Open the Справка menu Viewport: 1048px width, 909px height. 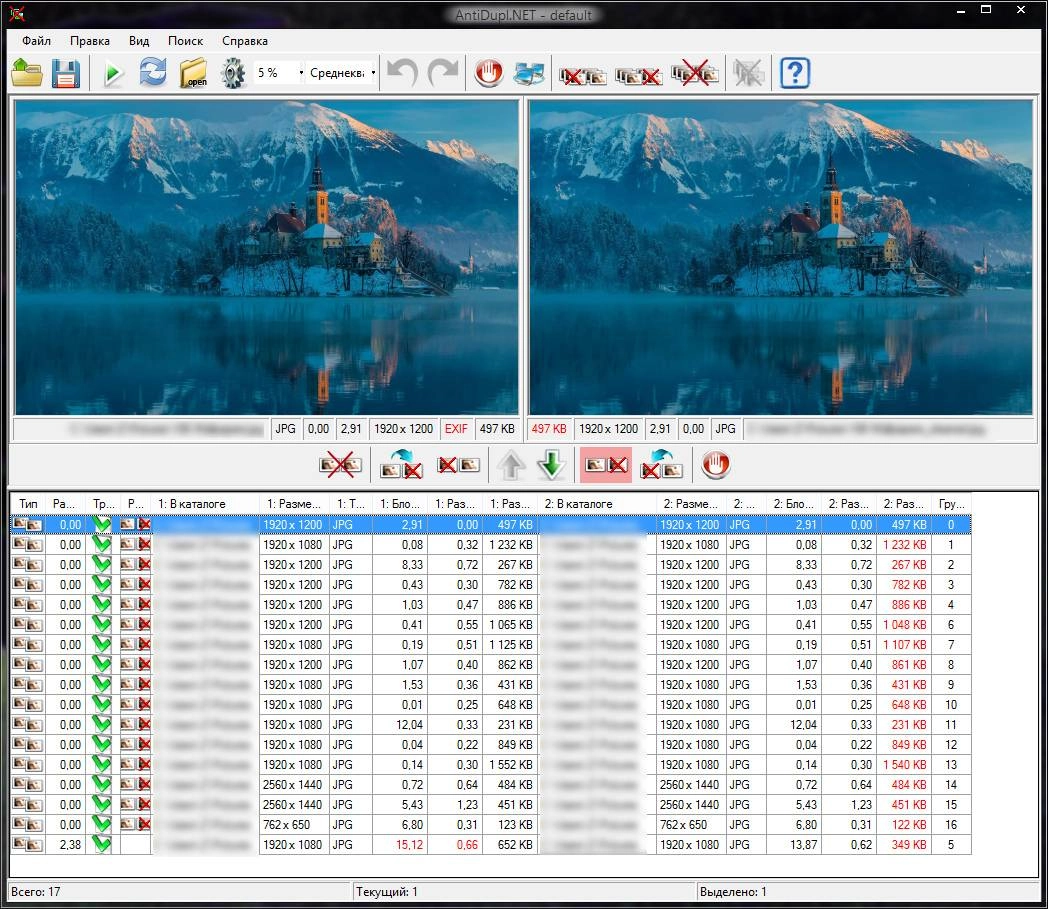245,41
